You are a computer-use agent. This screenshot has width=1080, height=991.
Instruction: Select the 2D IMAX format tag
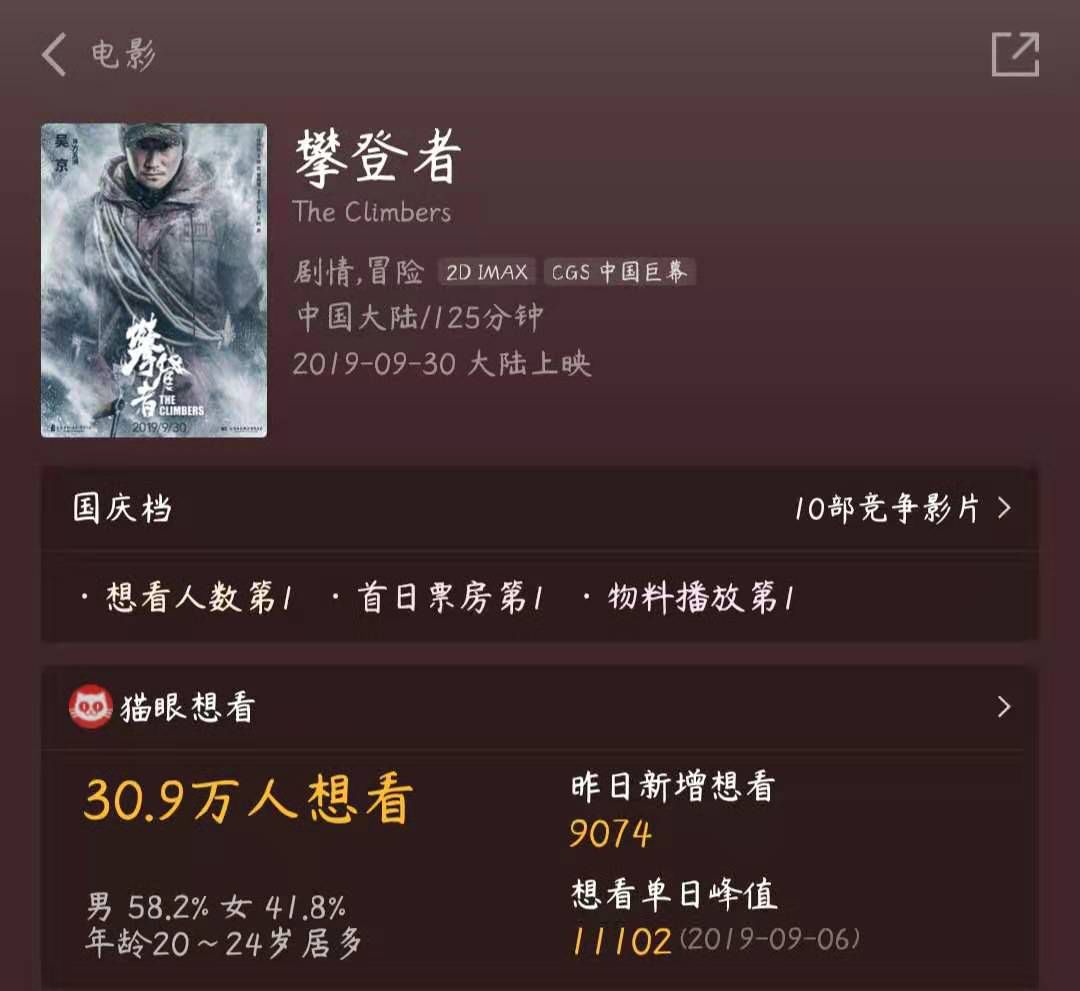487,272
